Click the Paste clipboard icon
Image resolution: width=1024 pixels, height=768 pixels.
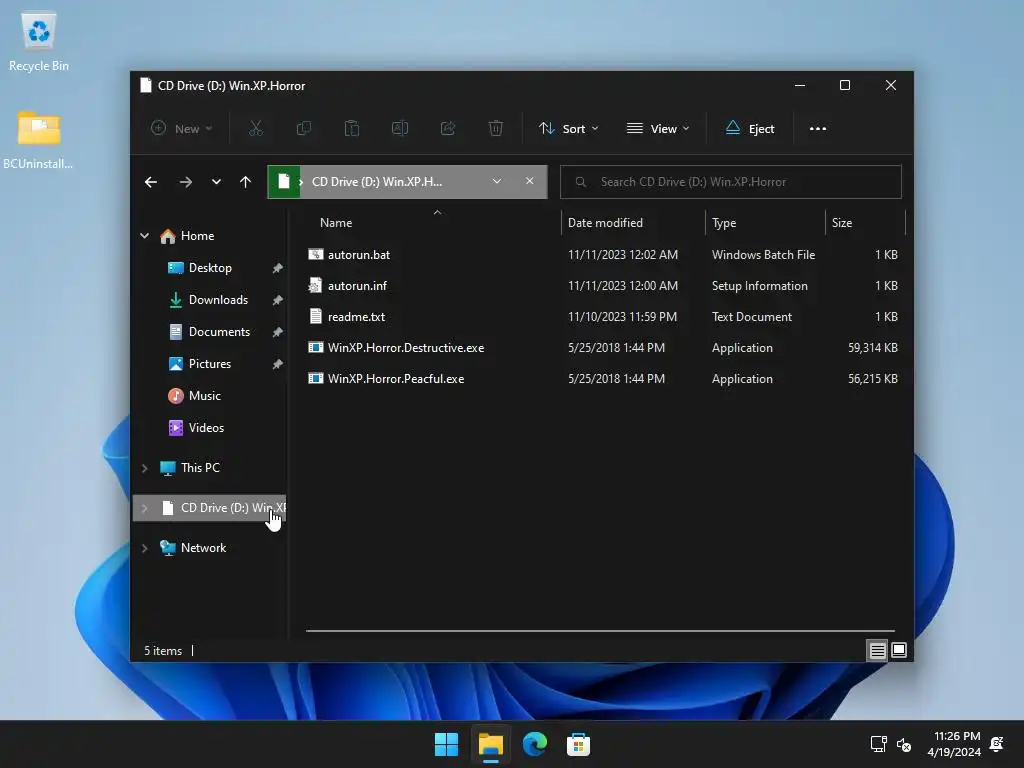(351, 129)
